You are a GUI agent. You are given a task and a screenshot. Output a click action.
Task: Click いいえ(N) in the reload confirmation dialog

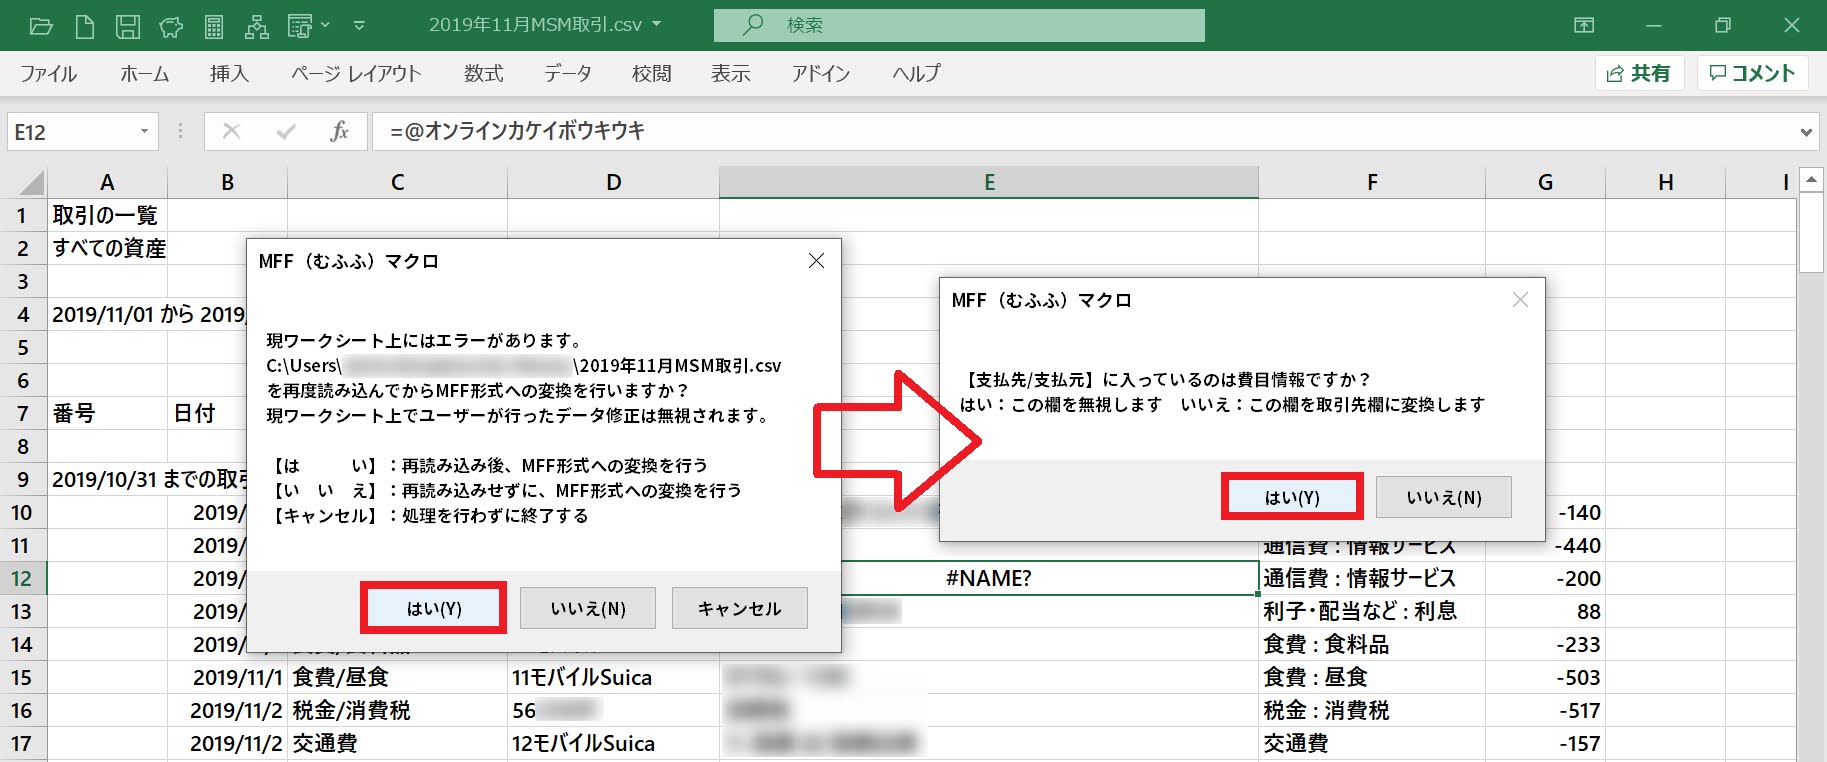coord(588,608)
